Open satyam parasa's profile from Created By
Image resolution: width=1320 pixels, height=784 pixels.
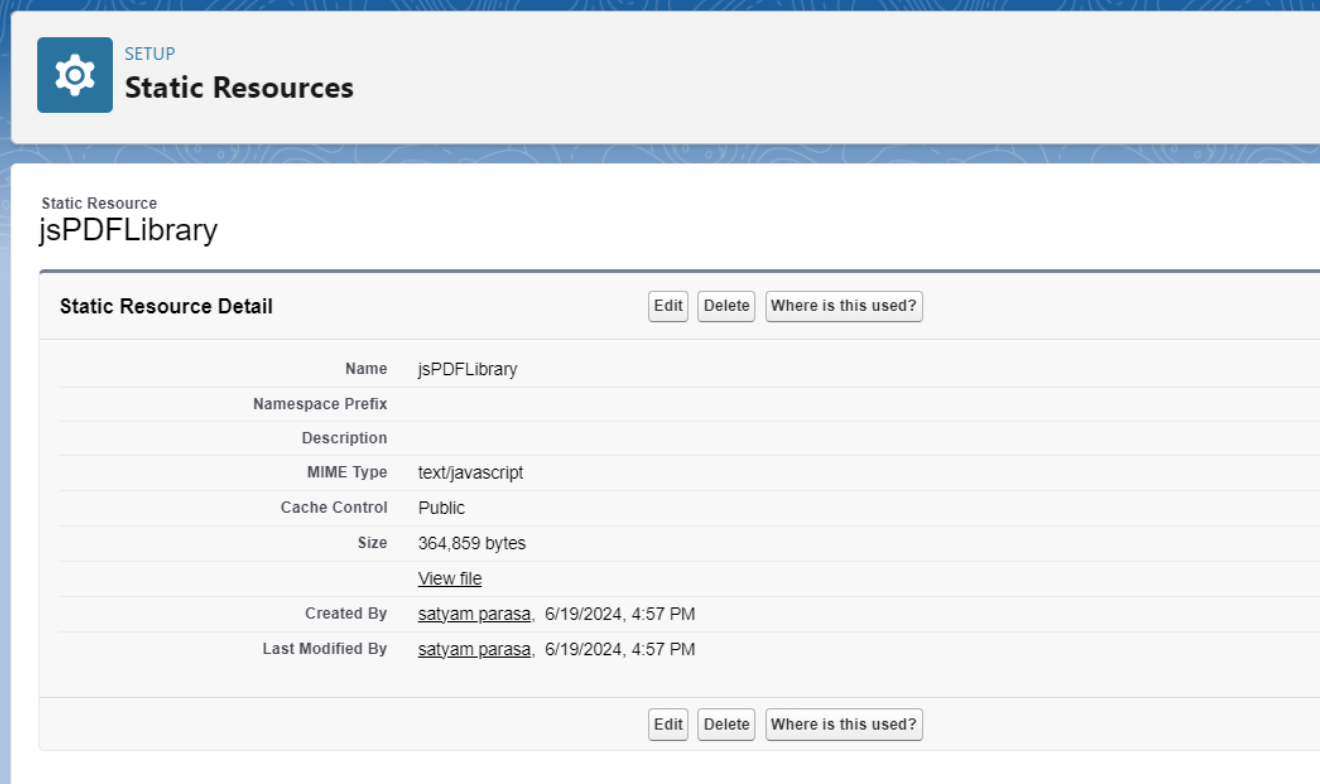[x=474, y=613]
